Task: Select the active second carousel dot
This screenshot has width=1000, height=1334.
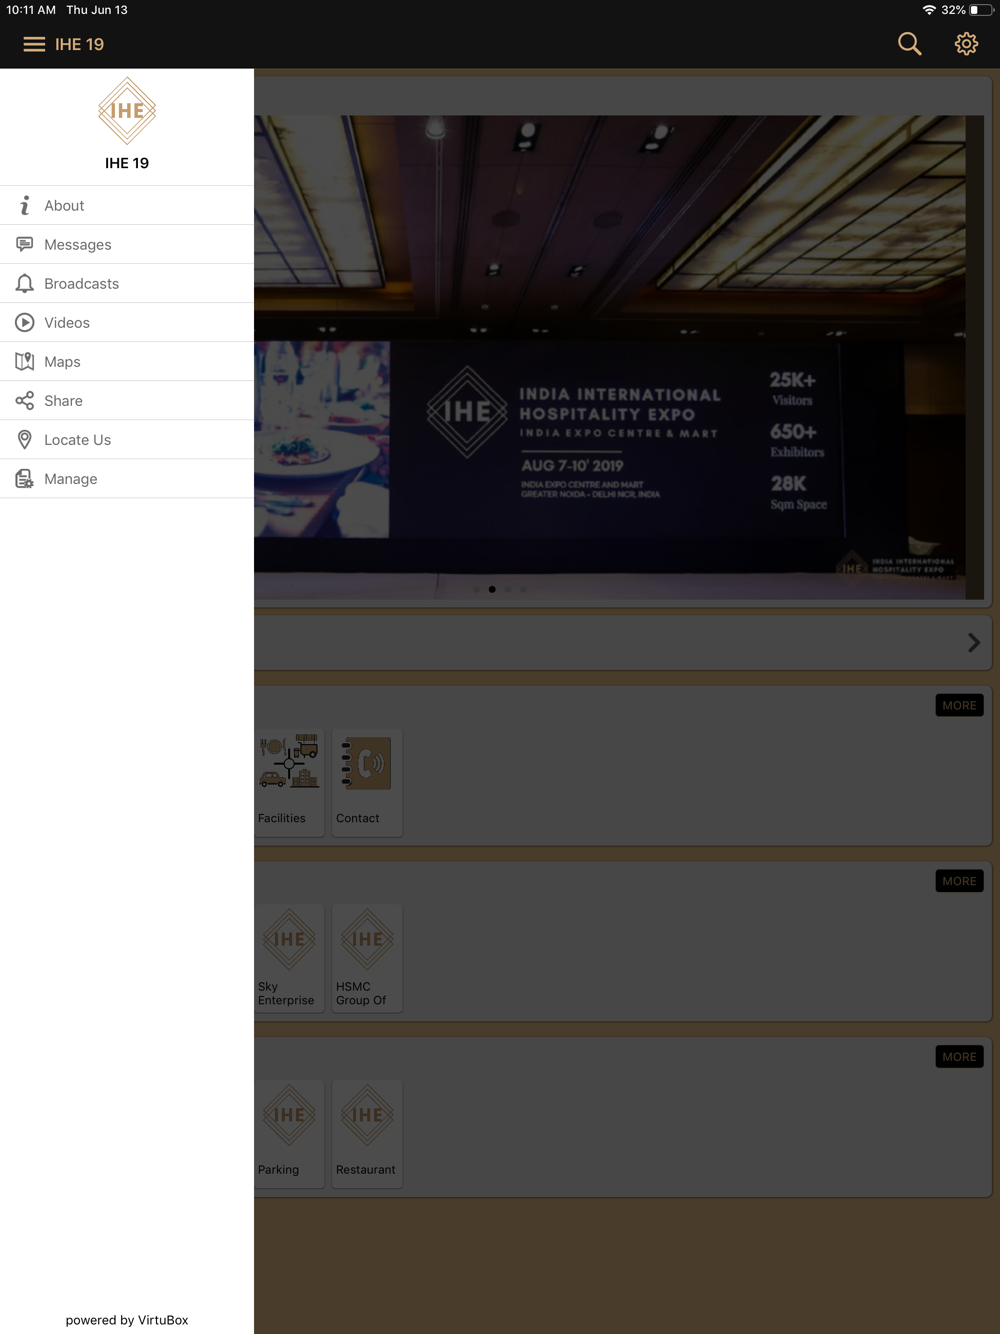Action: (x=492, y=589)
